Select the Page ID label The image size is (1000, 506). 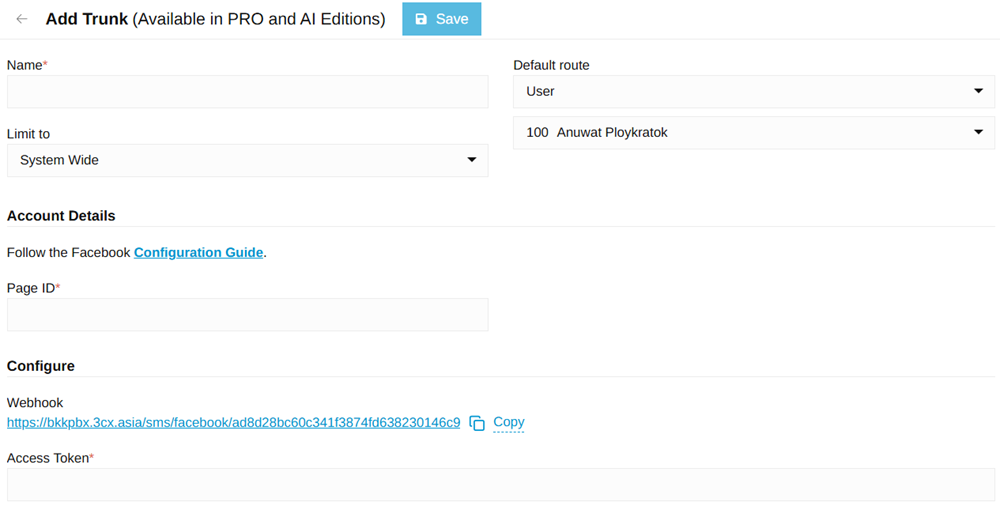[x=34, y=288]
